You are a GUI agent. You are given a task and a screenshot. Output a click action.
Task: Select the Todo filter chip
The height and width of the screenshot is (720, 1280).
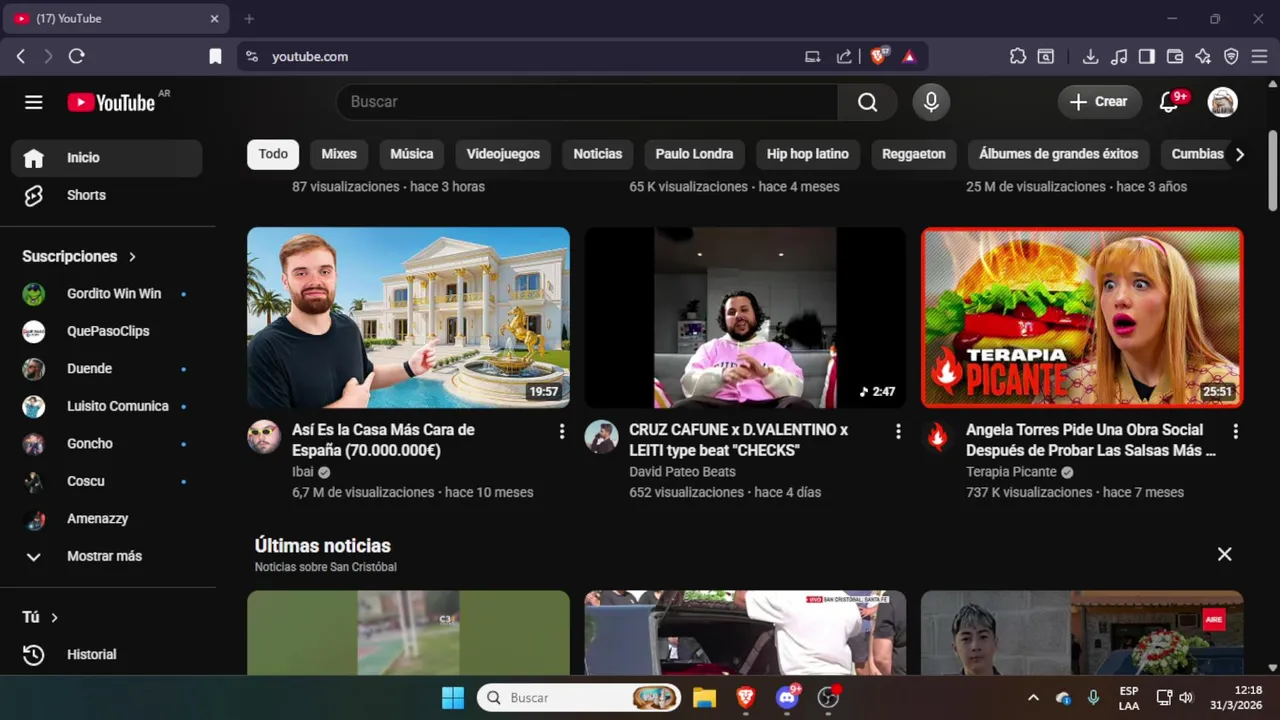click(273, 154)
